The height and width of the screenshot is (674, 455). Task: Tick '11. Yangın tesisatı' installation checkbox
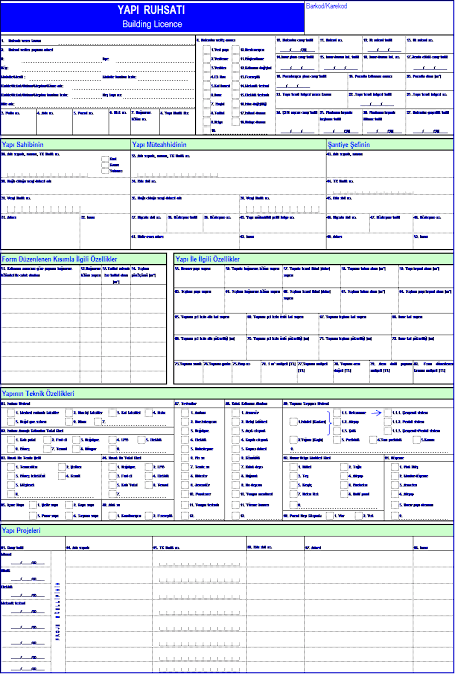[x=185, y=505]
